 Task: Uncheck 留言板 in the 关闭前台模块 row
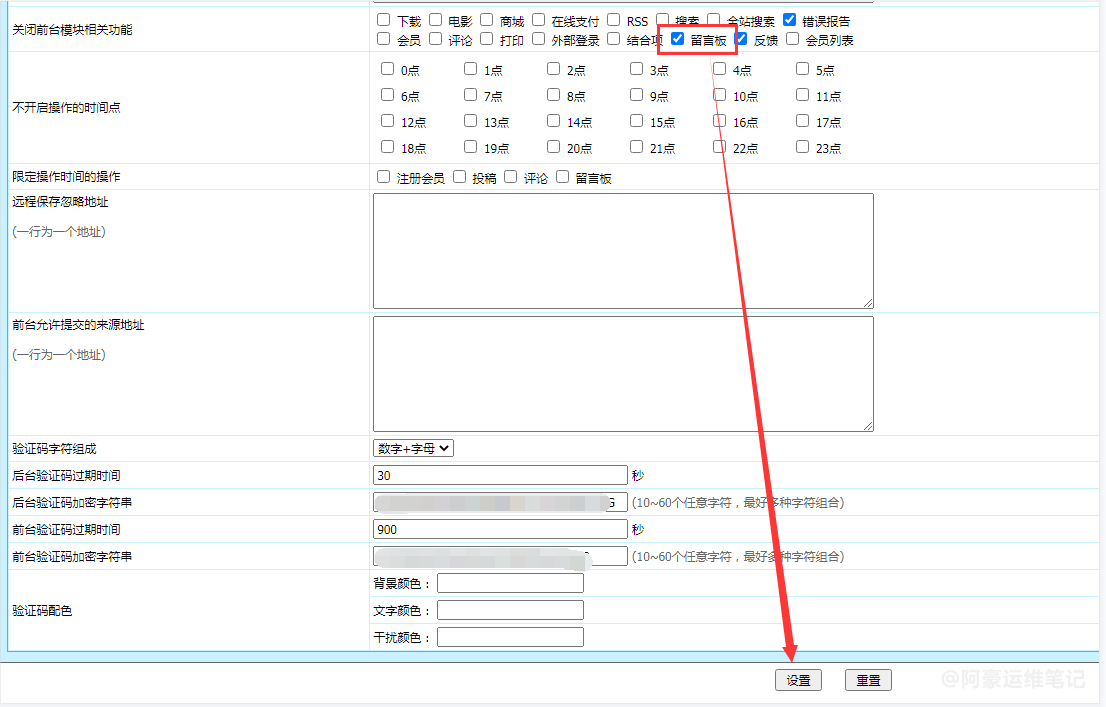click(678, 39)
